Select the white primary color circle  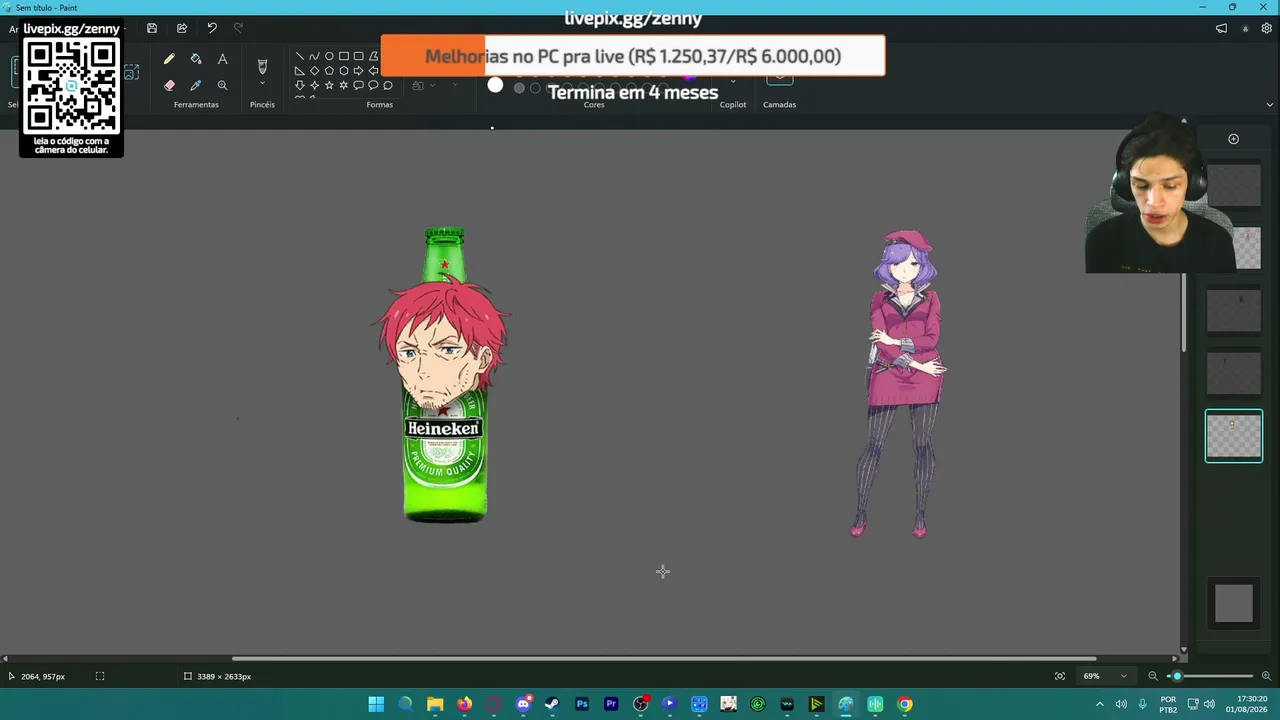(495, 86)
